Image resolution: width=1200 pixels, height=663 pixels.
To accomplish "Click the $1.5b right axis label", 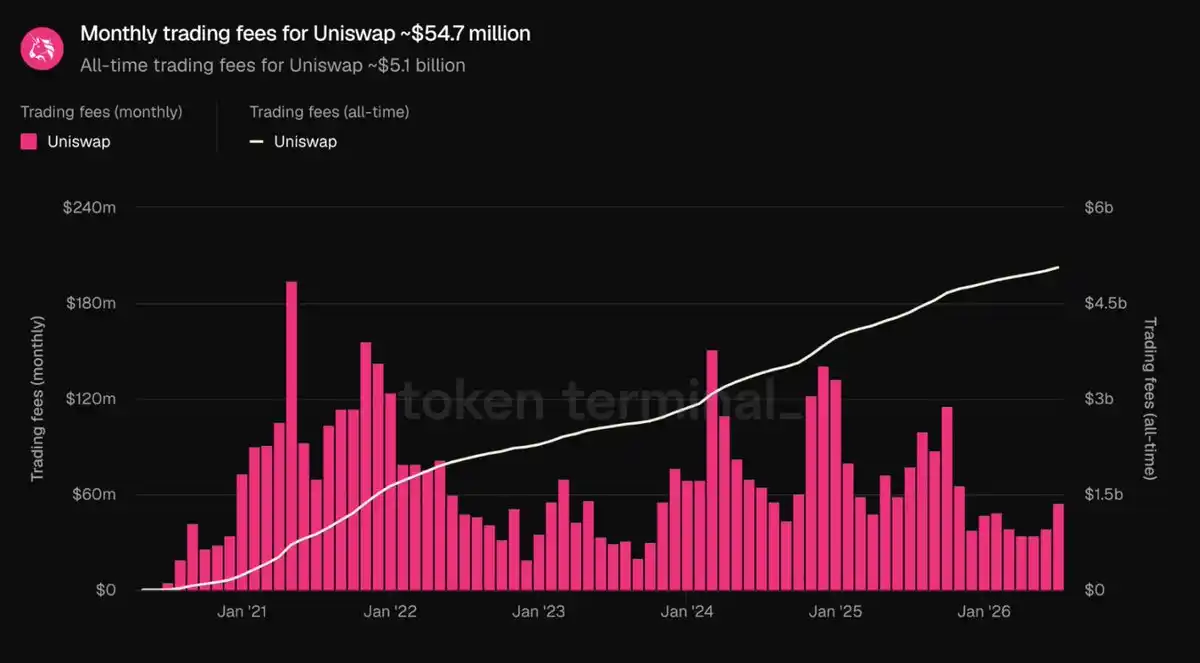I will pos(1104,495).
